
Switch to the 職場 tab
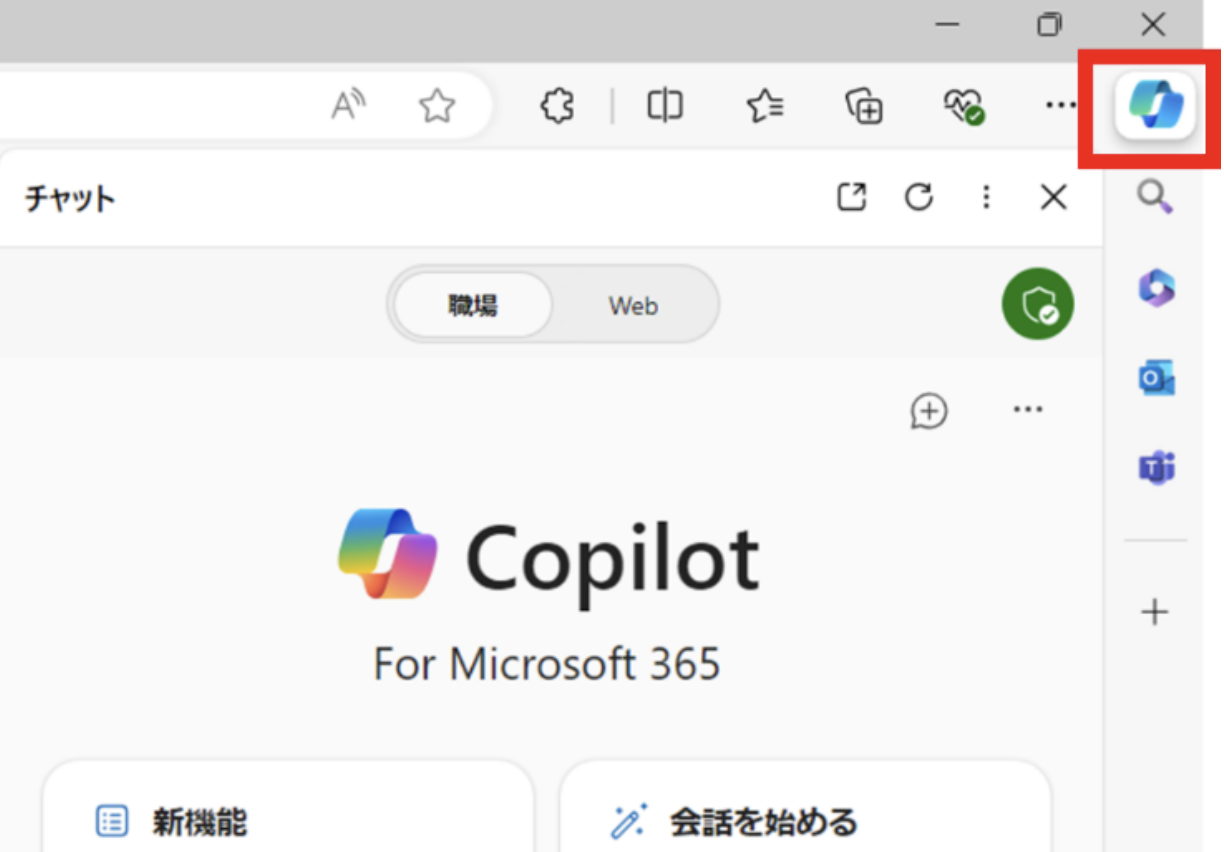point(473,305)
